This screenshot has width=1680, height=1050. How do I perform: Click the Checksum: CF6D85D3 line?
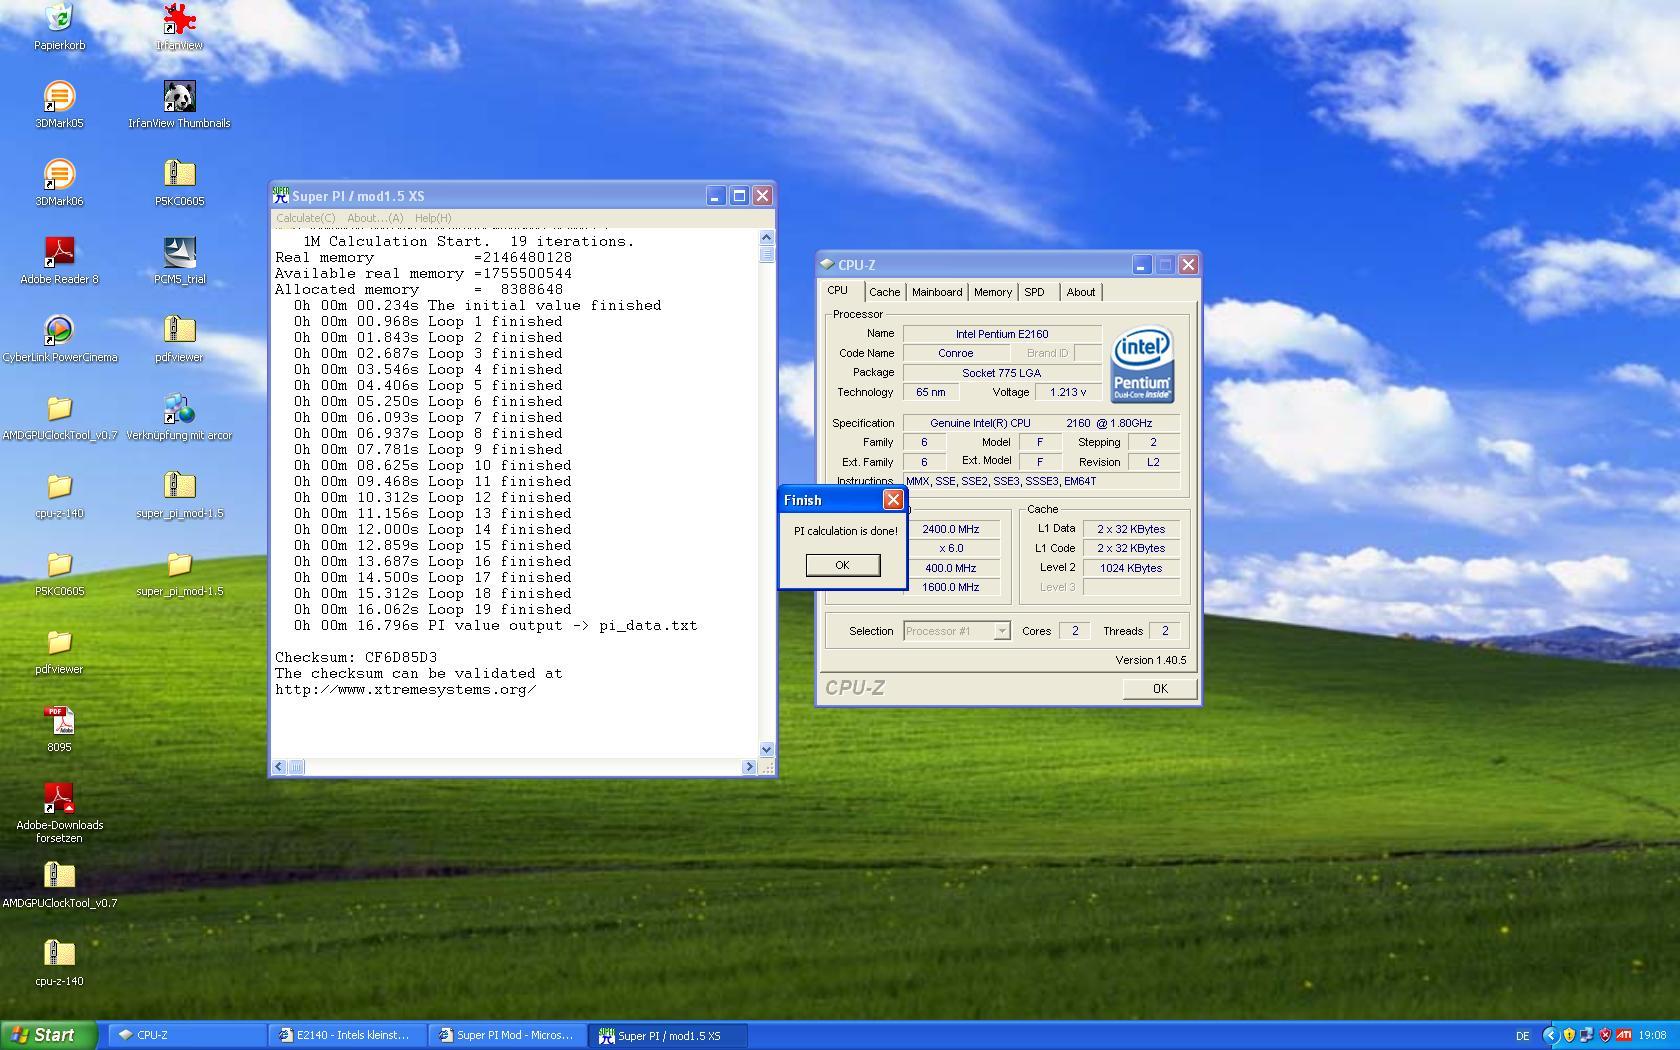pos(356,657)
